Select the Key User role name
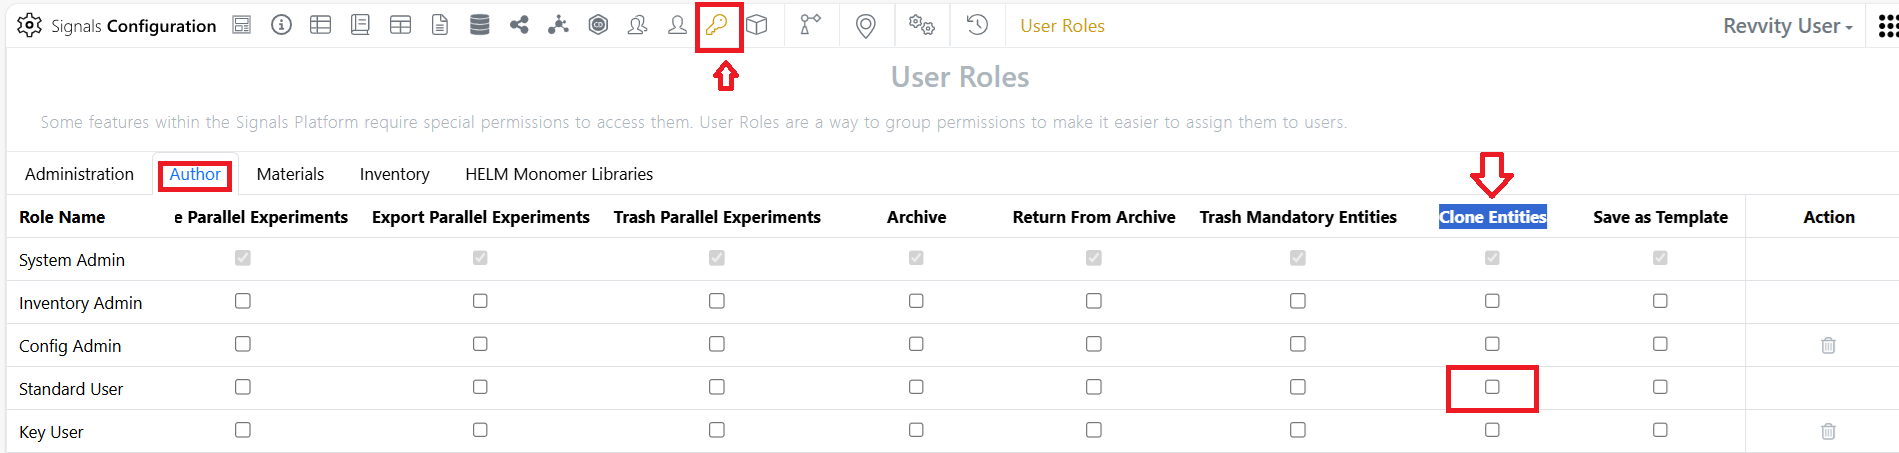Image resolution: width=1899 pixels, height=453 pixels. tap(51, 432)
